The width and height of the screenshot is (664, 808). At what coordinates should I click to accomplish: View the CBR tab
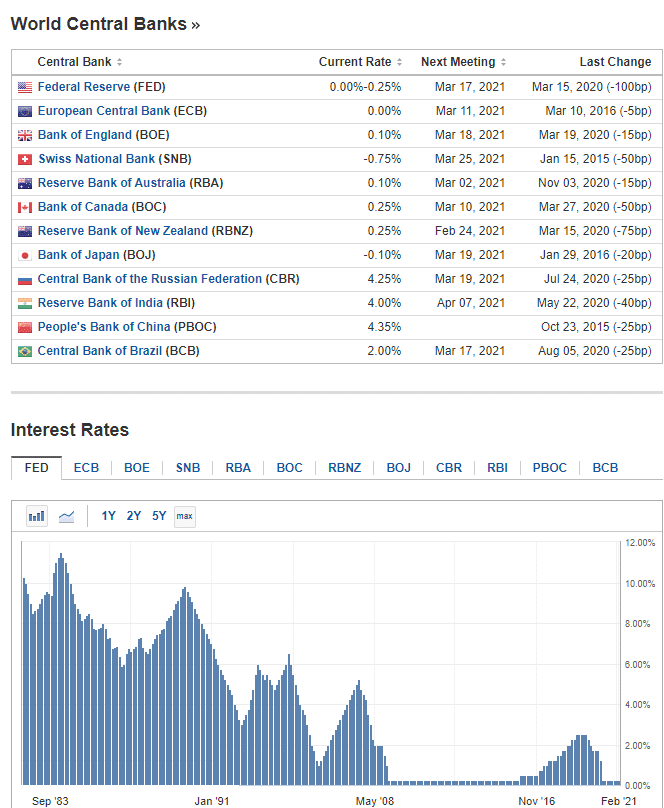click(x=449, y=468)
